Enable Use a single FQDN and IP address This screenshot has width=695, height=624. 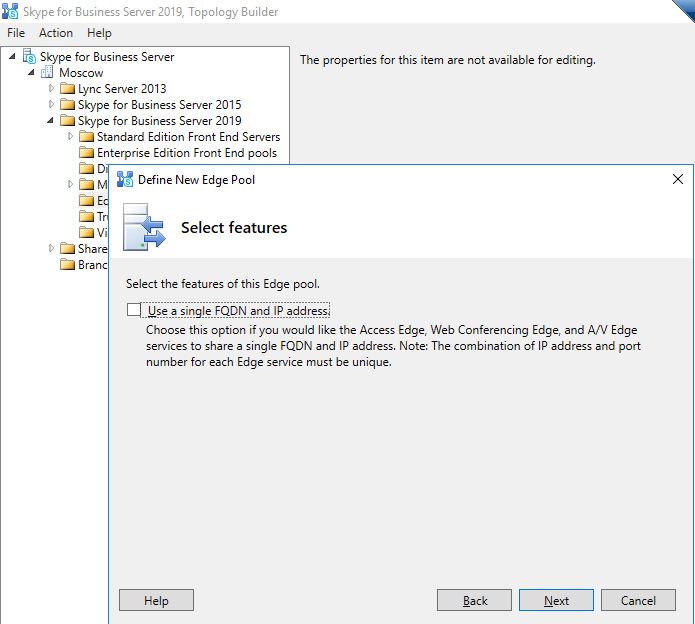coord(133,309)
